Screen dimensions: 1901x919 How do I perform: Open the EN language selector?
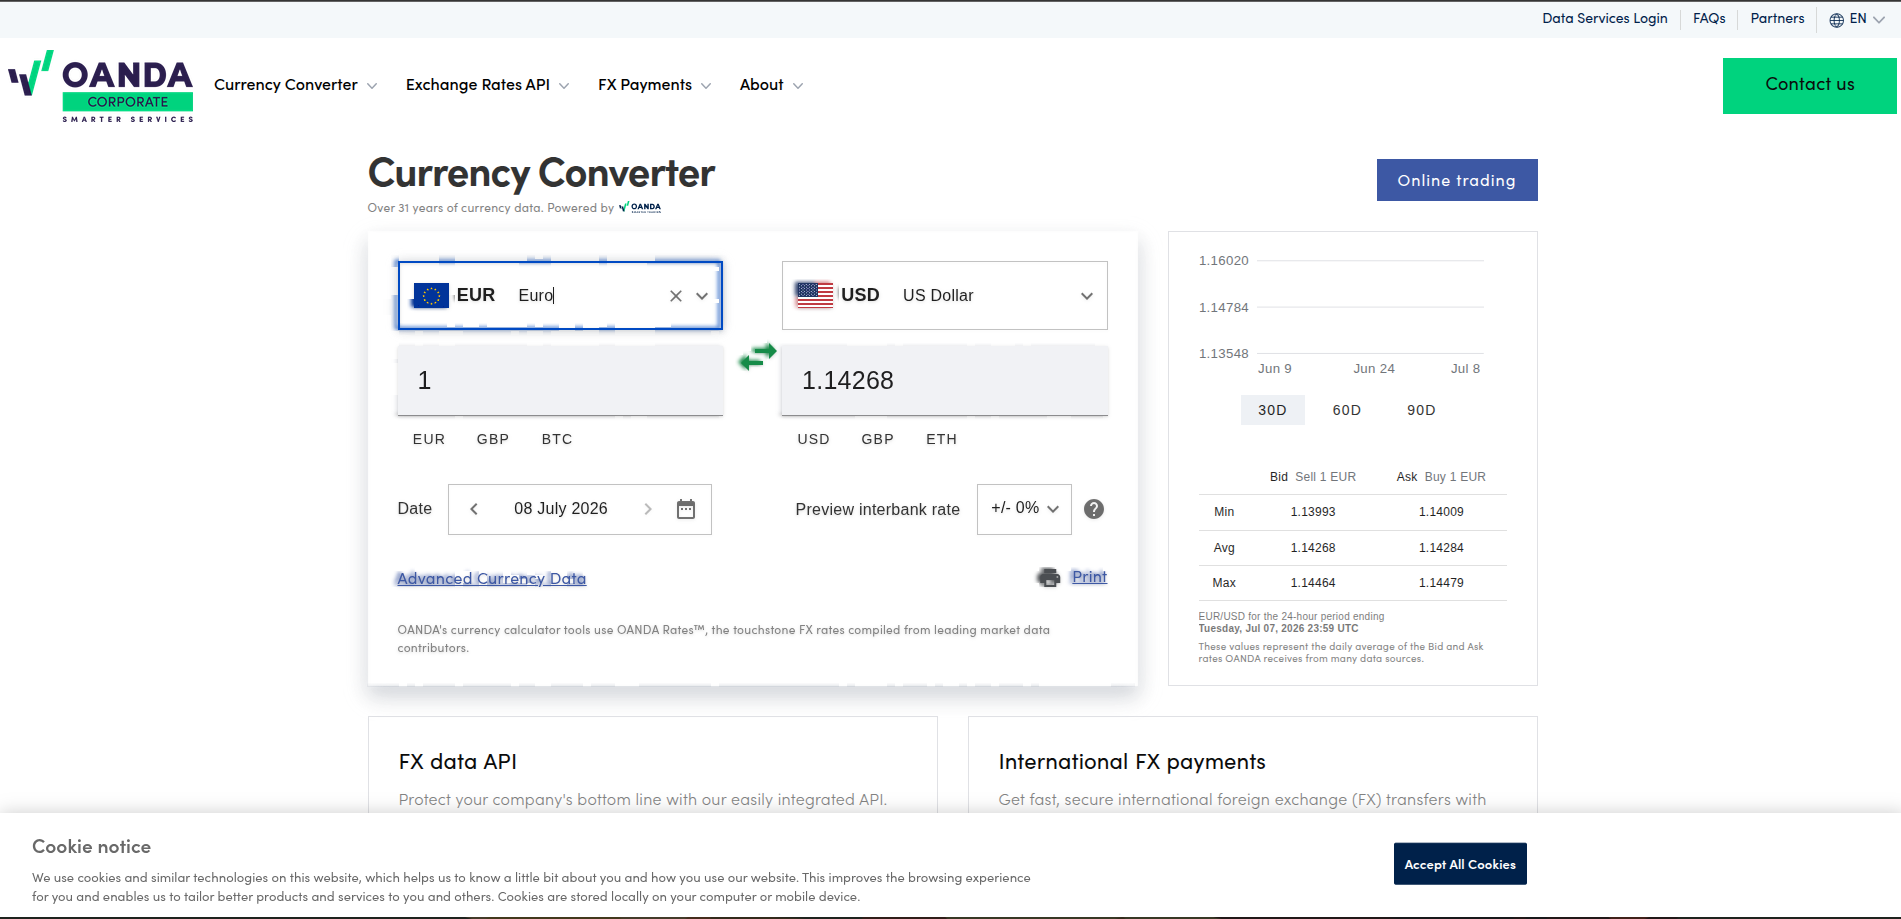(x=1857, y=19)
